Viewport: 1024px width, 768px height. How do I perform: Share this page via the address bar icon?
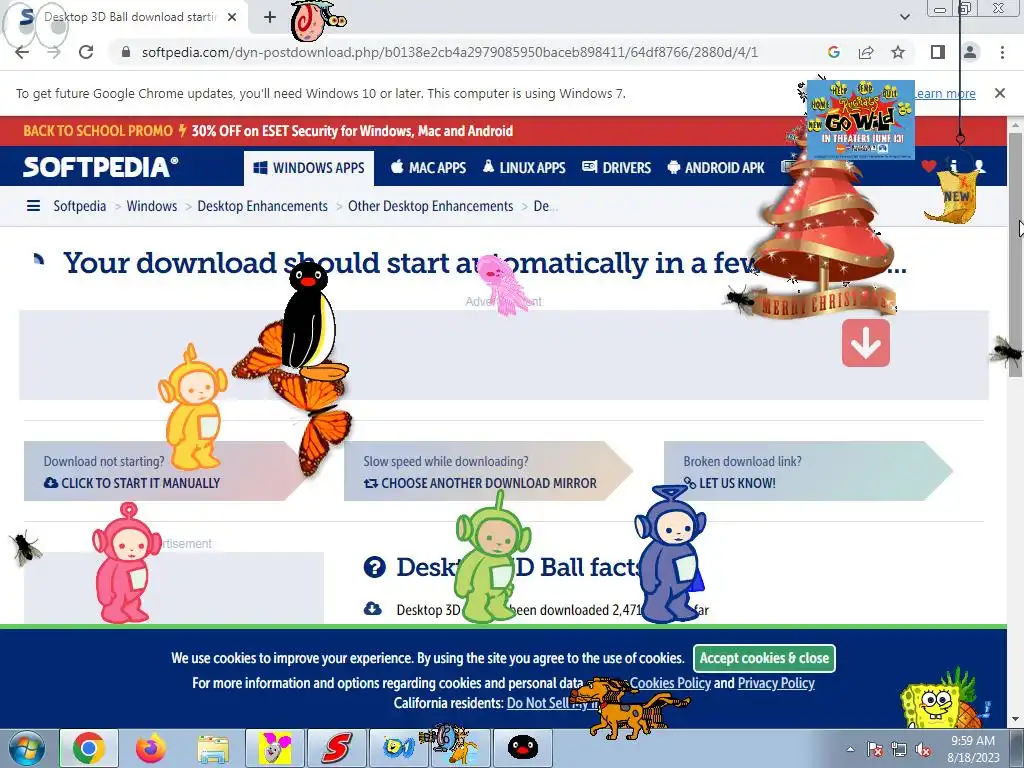[866, 52]
